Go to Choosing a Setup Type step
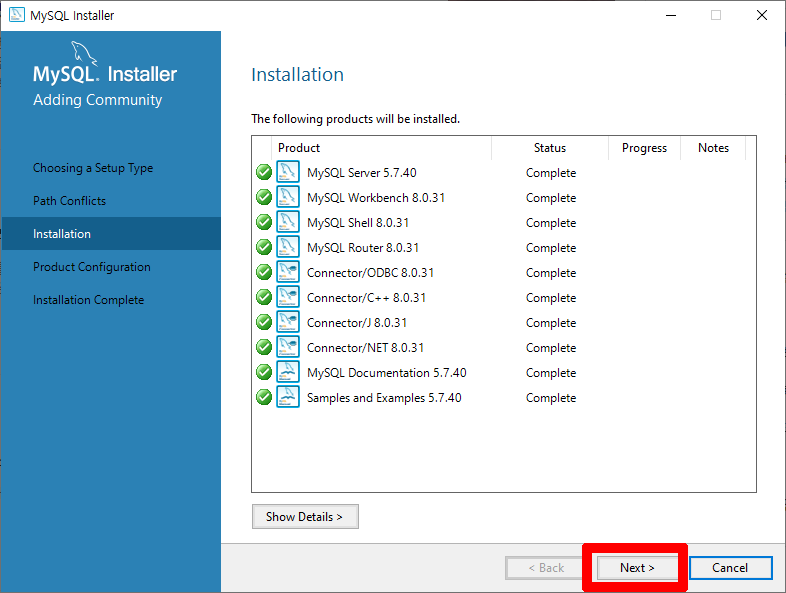 [x=93, y=168]
